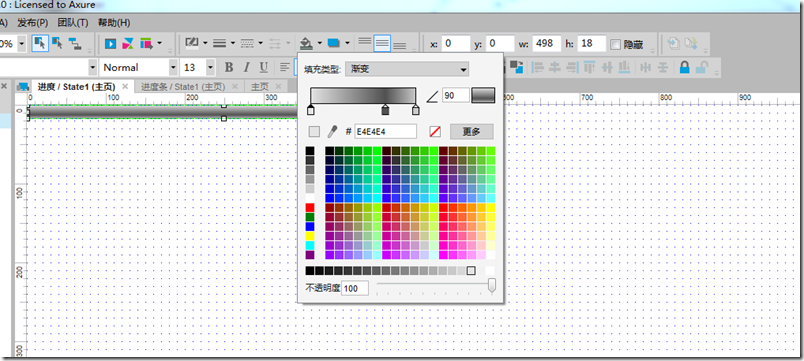
Task: Expand the fill color dropdown arrow
Action: (320, 44)
